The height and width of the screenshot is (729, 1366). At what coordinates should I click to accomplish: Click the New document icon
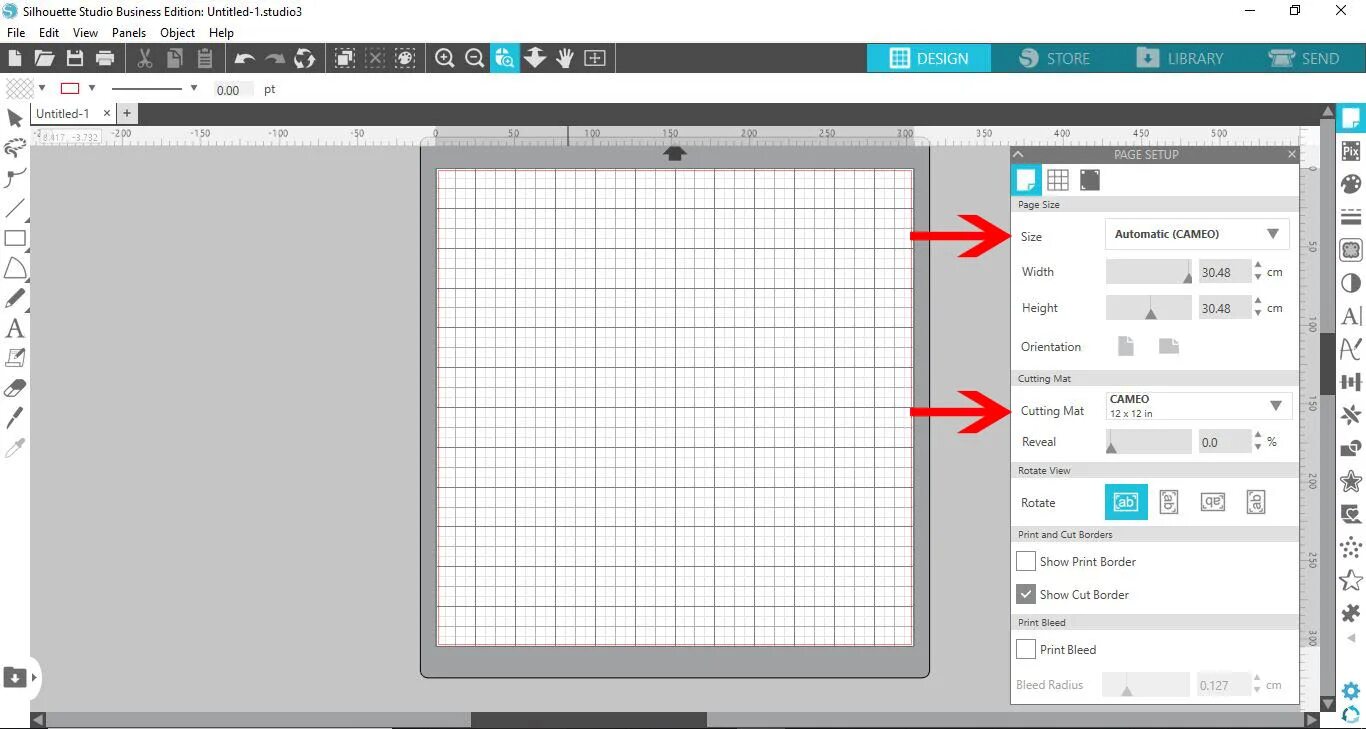(15, 58)
